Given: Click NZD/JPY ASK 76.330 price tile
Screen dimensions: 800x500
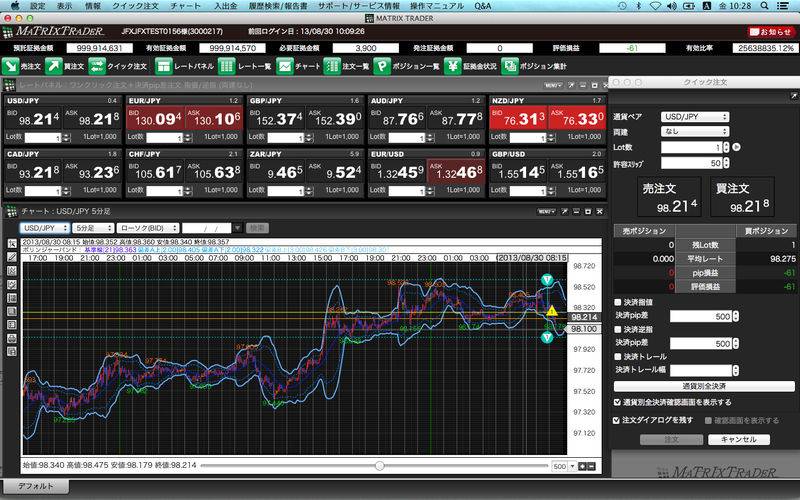Looking at the screenshot, I should pos(577,118).
